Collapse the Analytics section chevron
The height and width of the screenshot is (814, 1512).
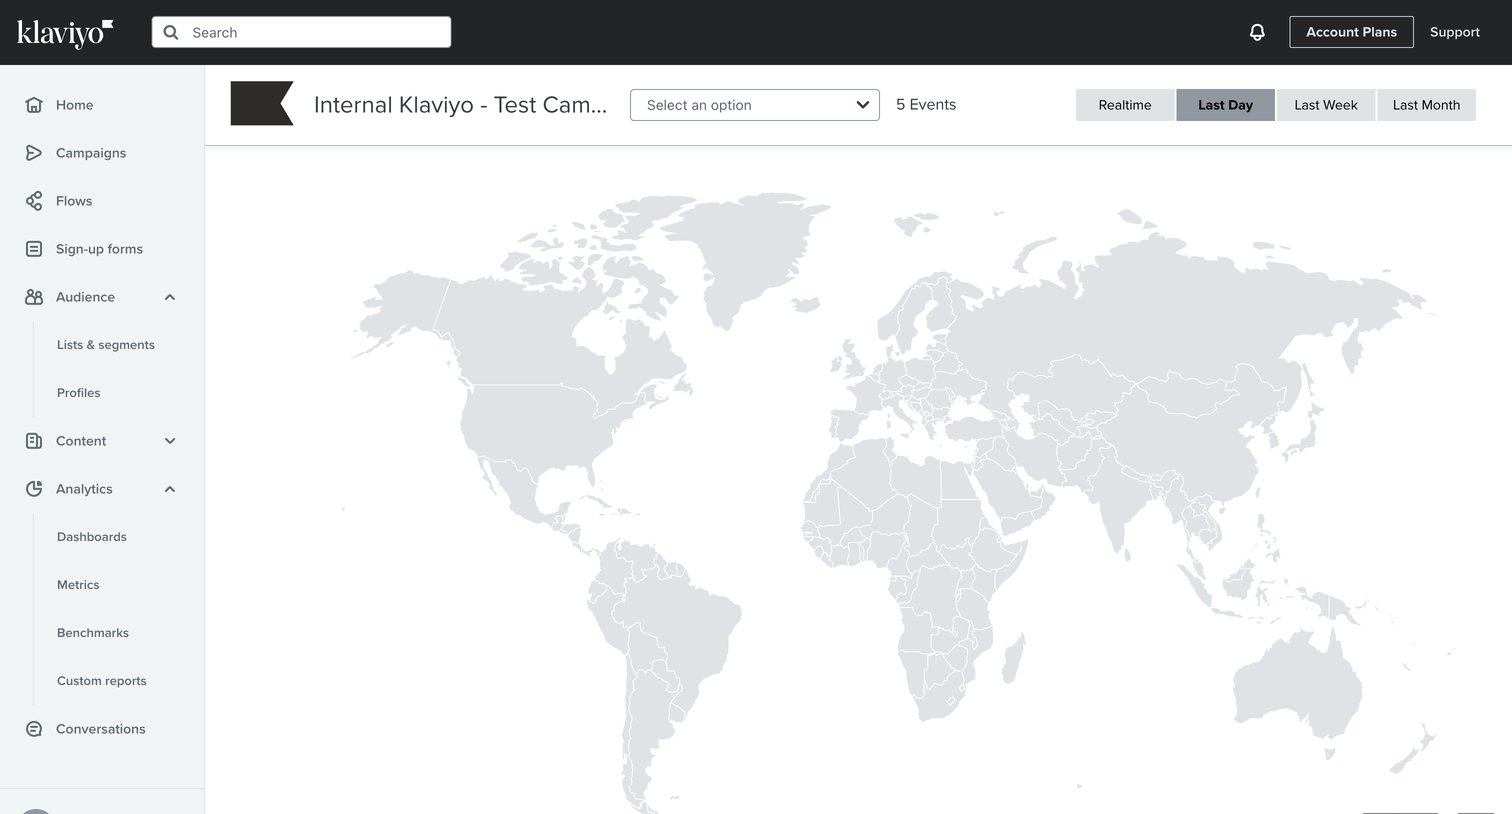[x=170, y=489]
